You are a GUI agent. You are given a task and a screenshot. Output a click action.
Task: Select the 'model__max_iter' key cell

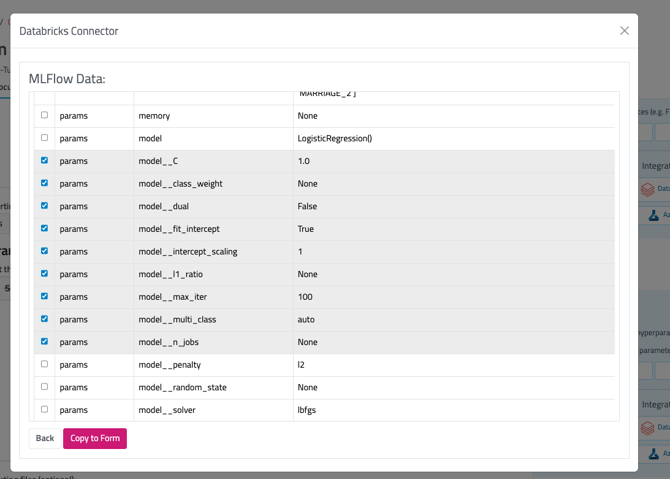(214, 297)
